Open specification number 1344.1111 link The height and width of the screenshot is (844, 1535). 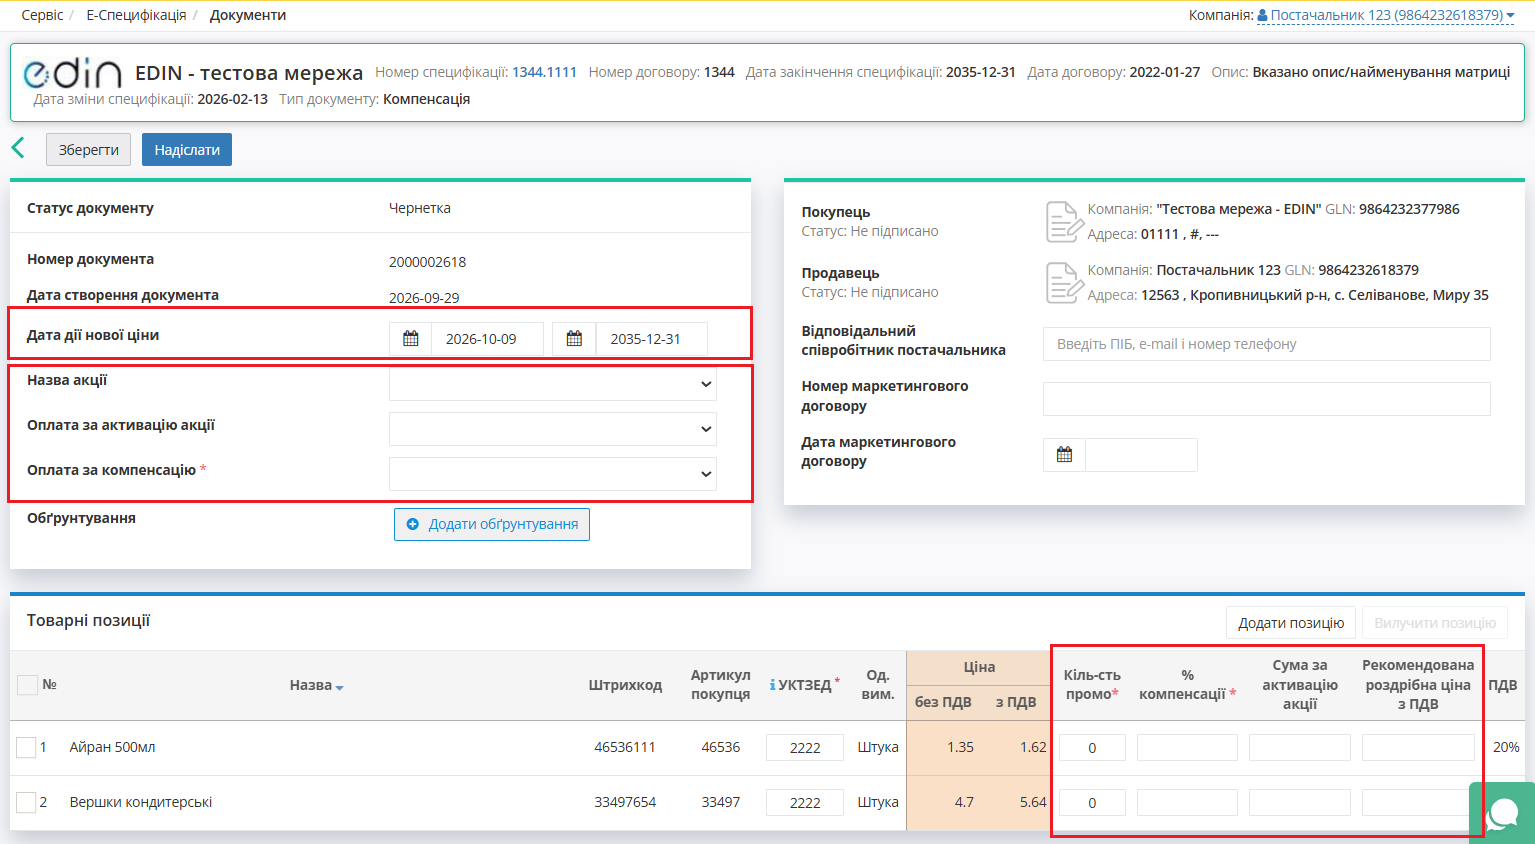point(544,72)
